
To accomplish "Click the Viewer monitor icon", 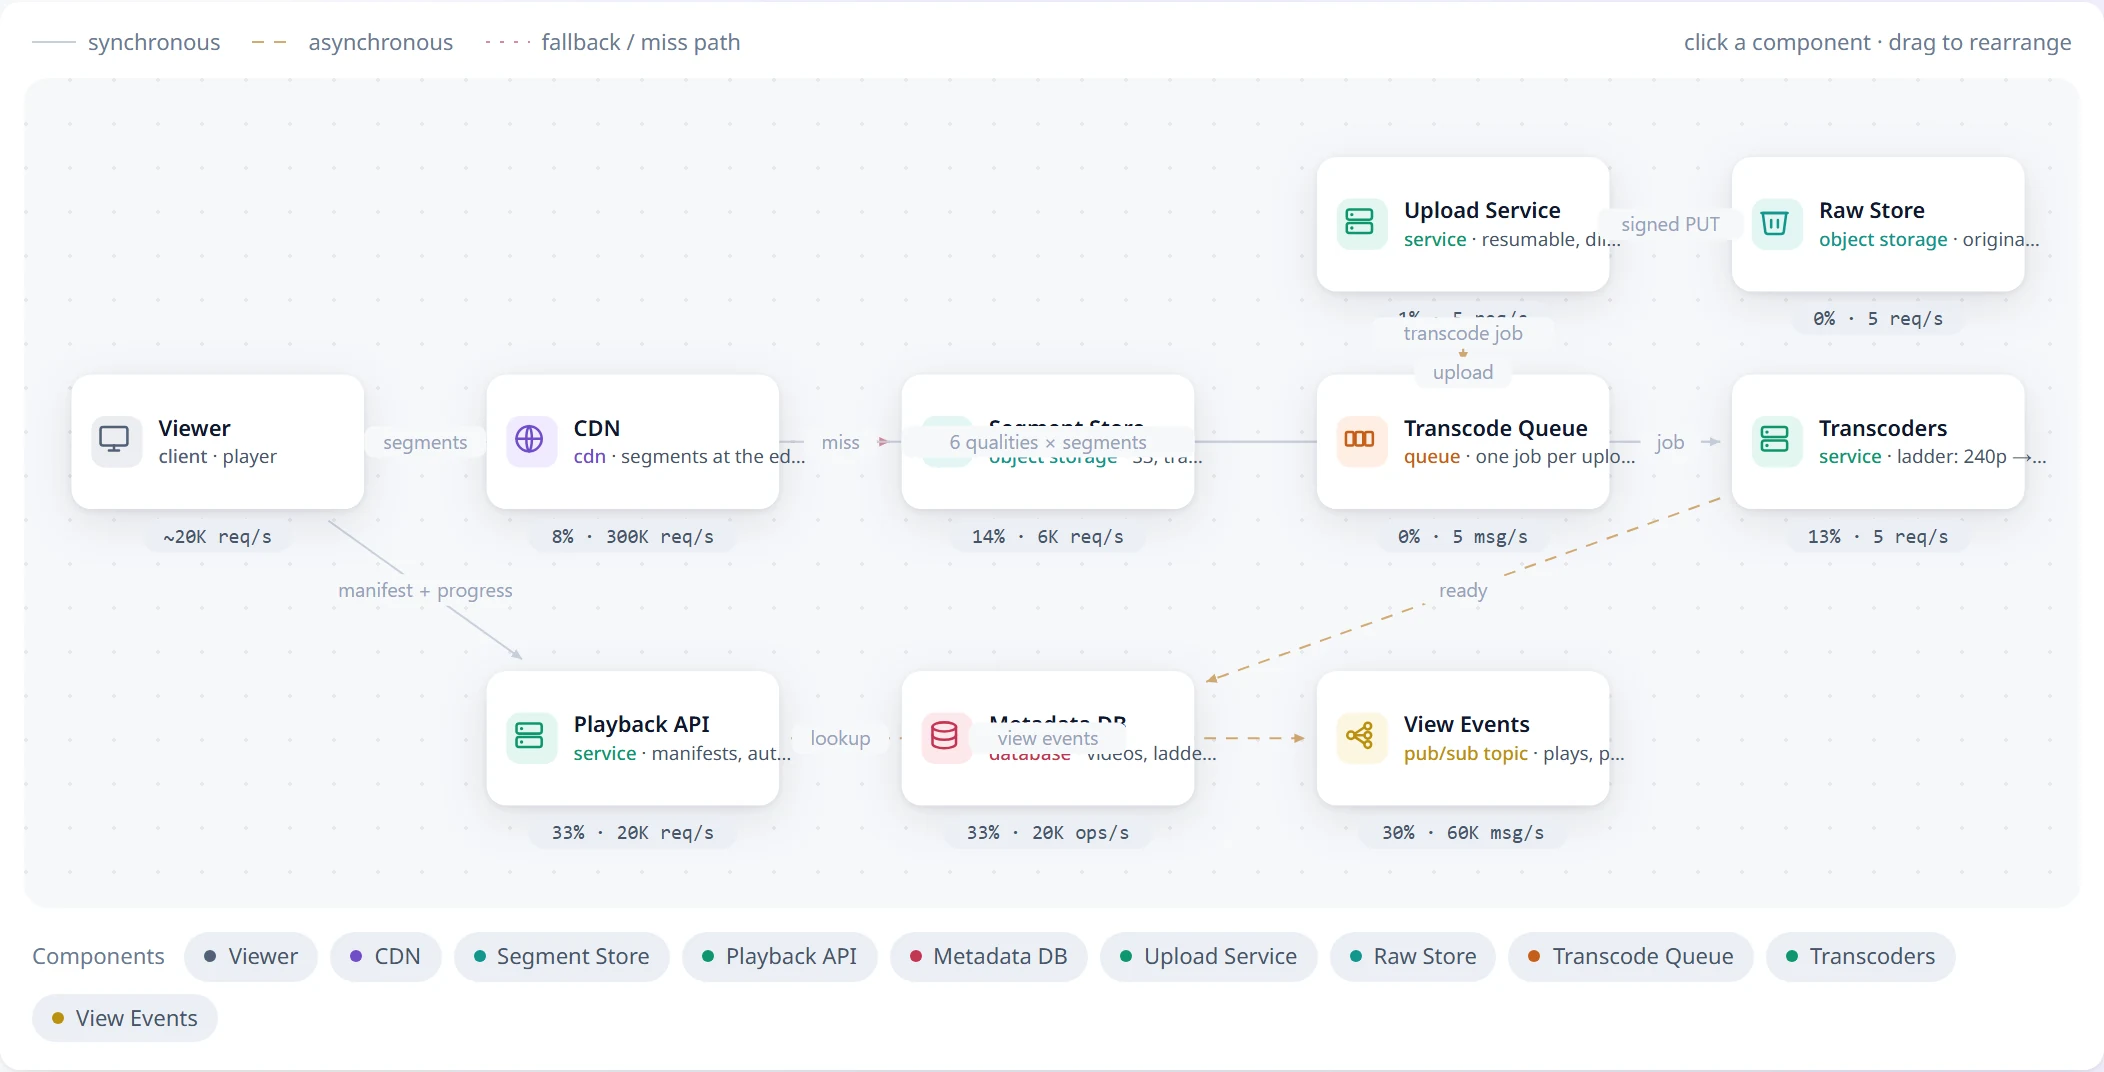I will pos(114,440).
